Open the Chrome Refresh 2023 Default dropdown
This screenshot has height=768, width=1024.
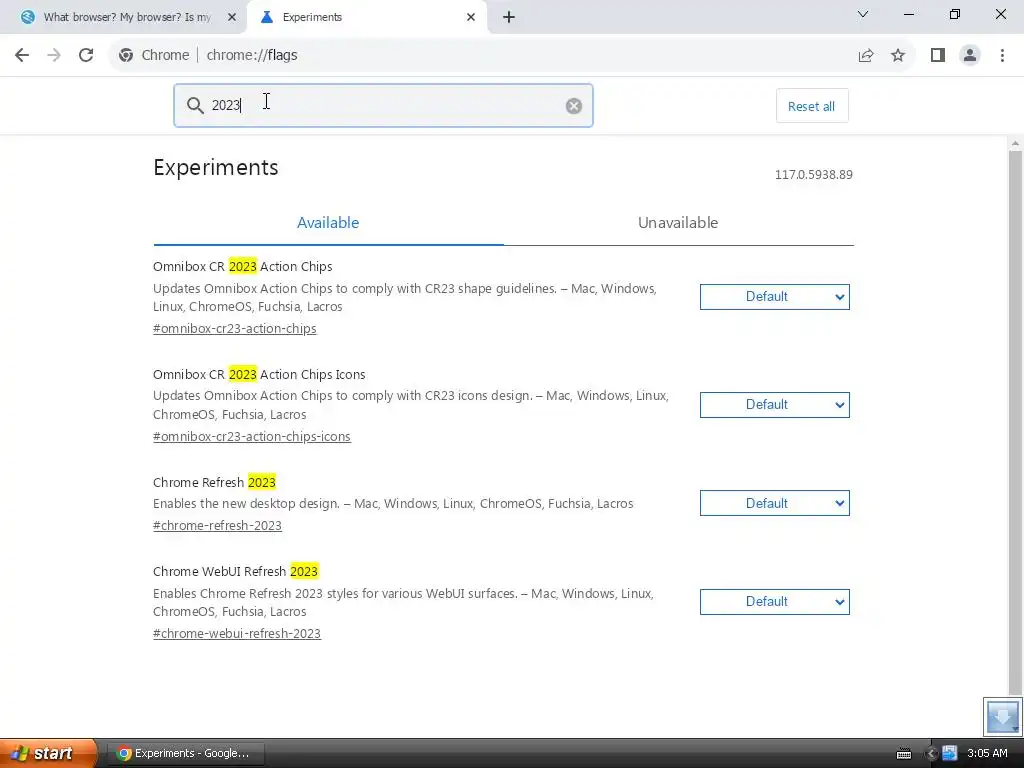point(775,503)
